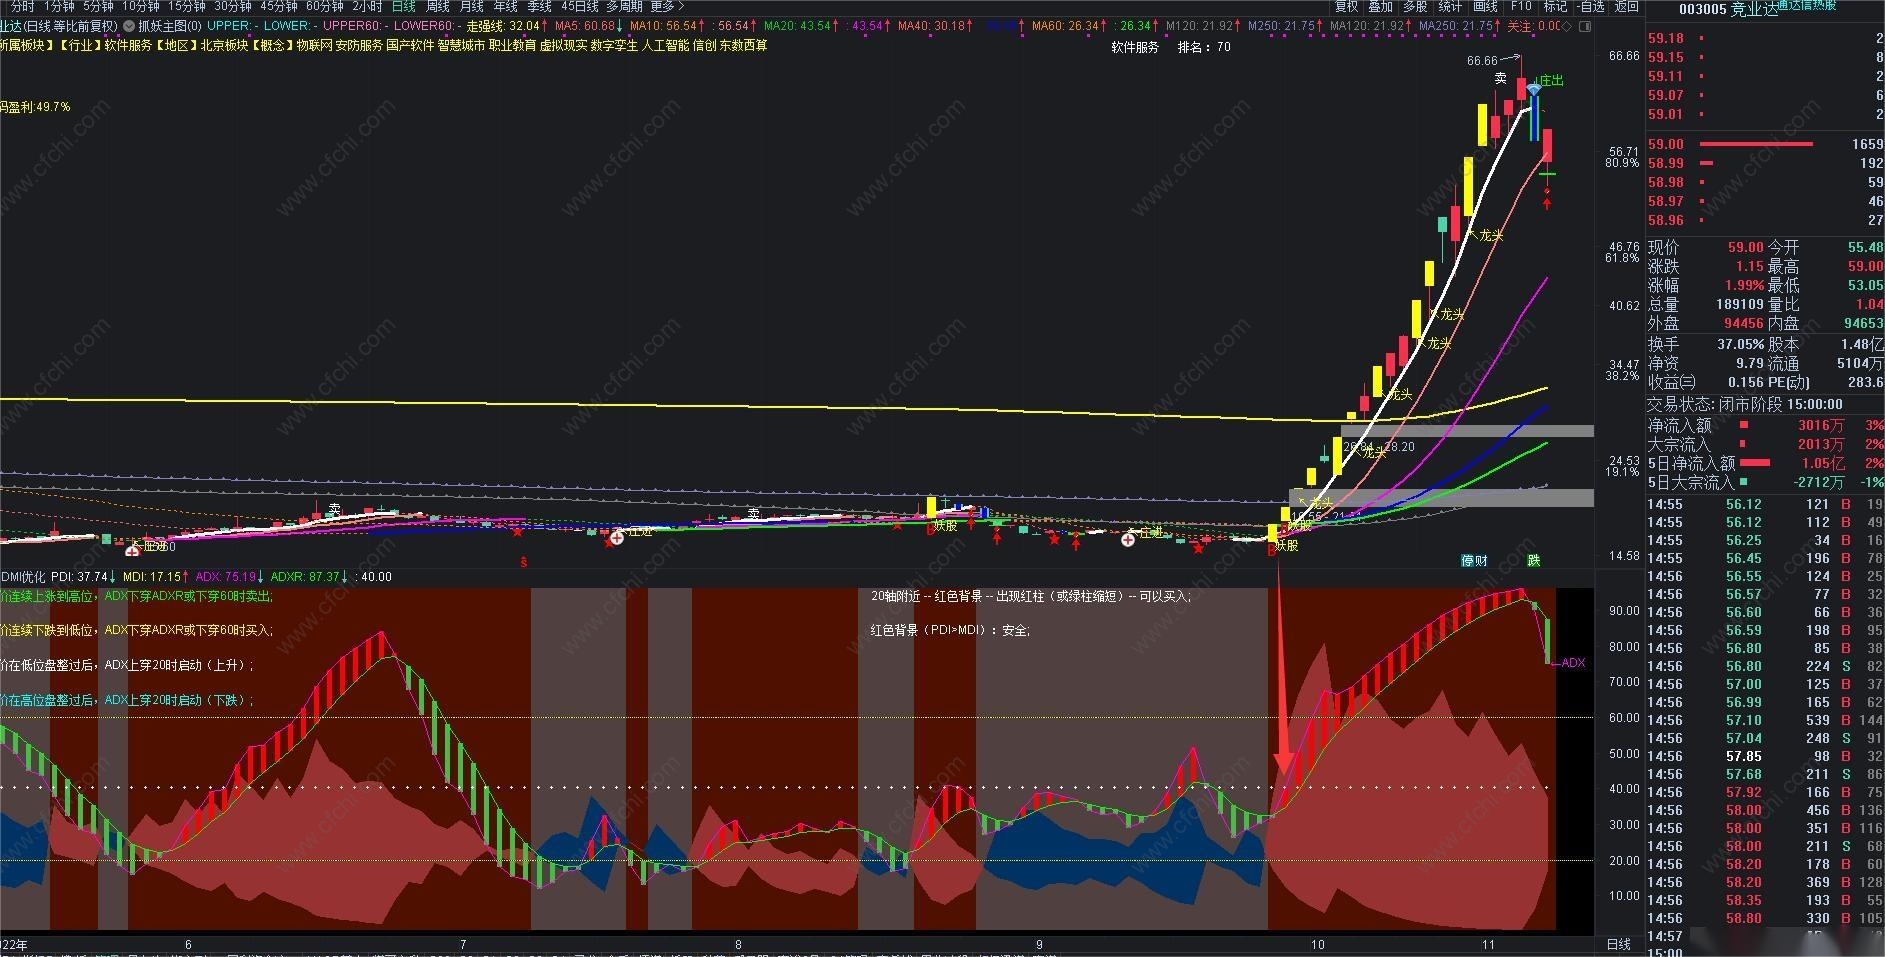Image resolution: width=1885 pixels, height=957 pixels.
Task: Click the cyan 停财 tag below chart
Action: [x=1474, y=561]
